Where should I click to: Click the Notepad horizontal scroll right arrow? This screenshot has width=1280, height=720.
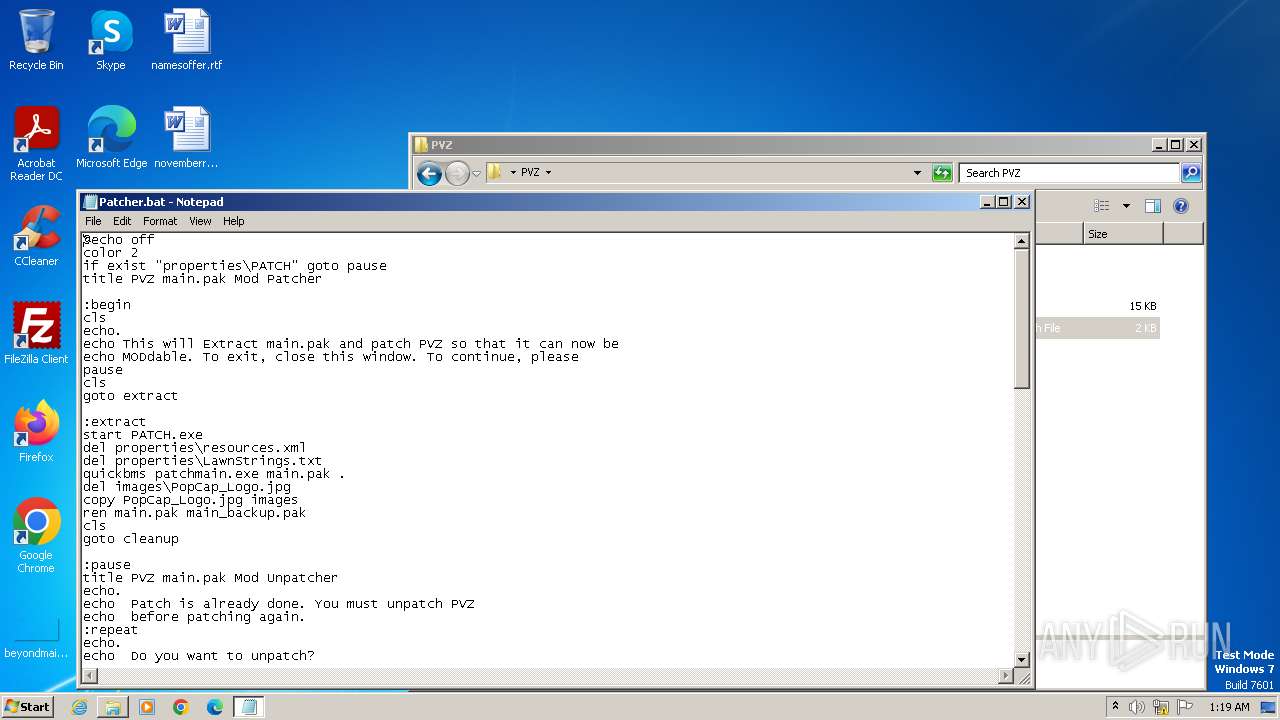(x=1005, y=676)
